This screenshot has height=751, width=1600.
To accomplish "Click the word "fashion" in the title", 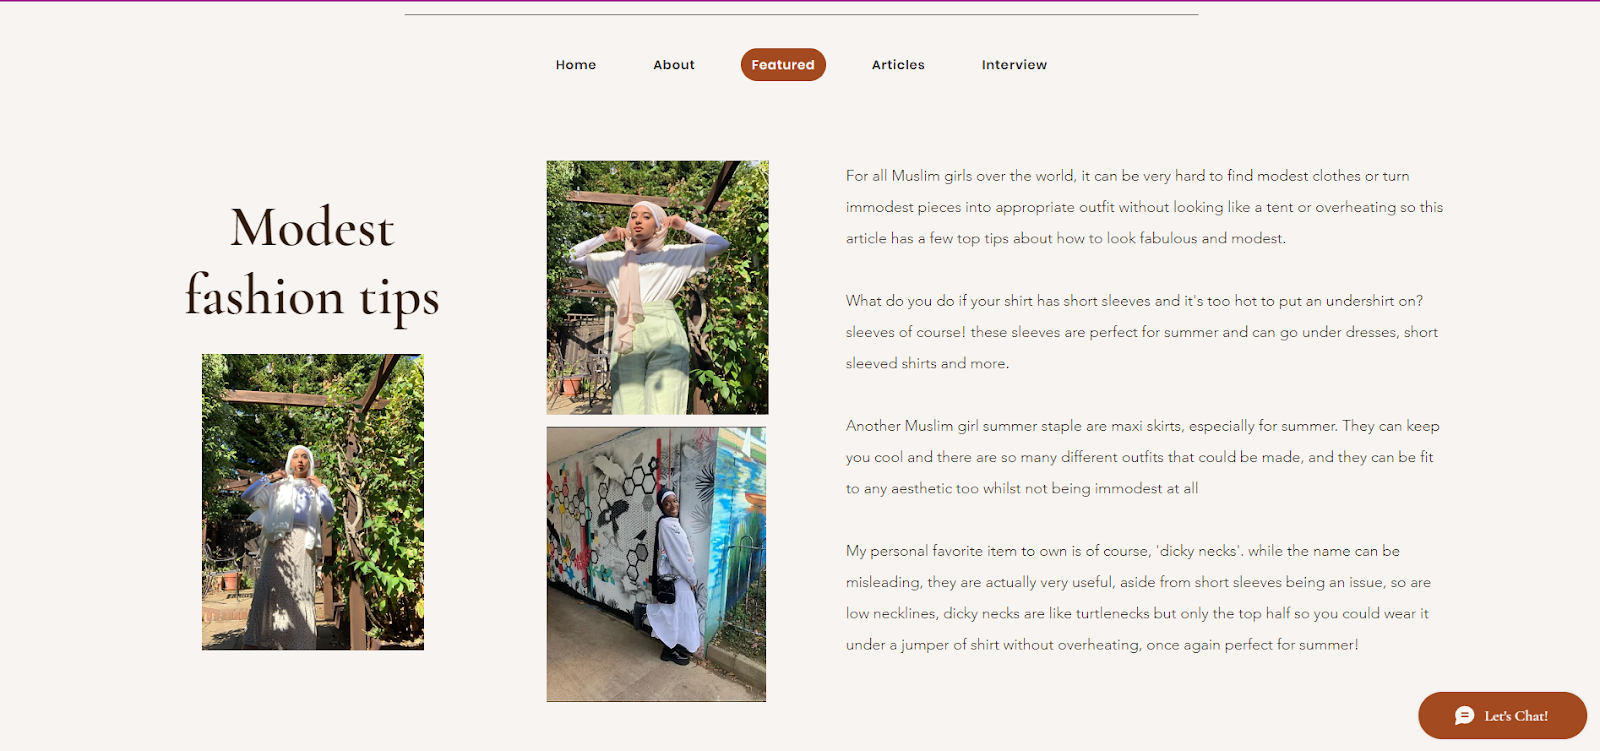I will click(x=265, y=296).
